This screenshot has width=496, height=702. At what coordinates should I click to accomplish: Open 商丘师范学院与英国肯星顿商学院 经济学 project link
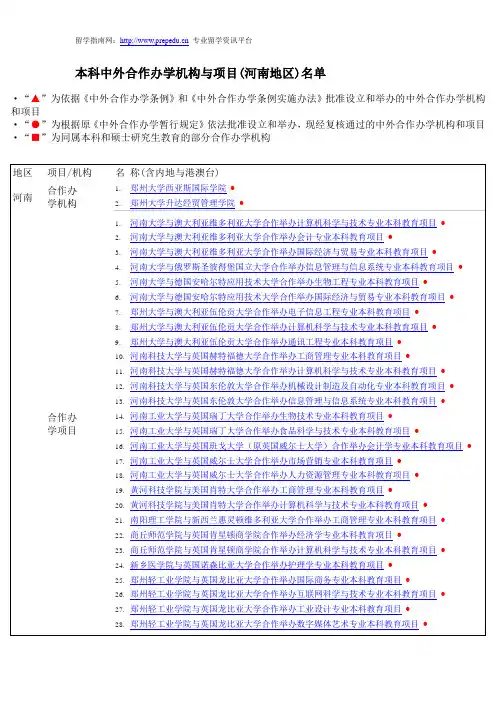(261, 535)
